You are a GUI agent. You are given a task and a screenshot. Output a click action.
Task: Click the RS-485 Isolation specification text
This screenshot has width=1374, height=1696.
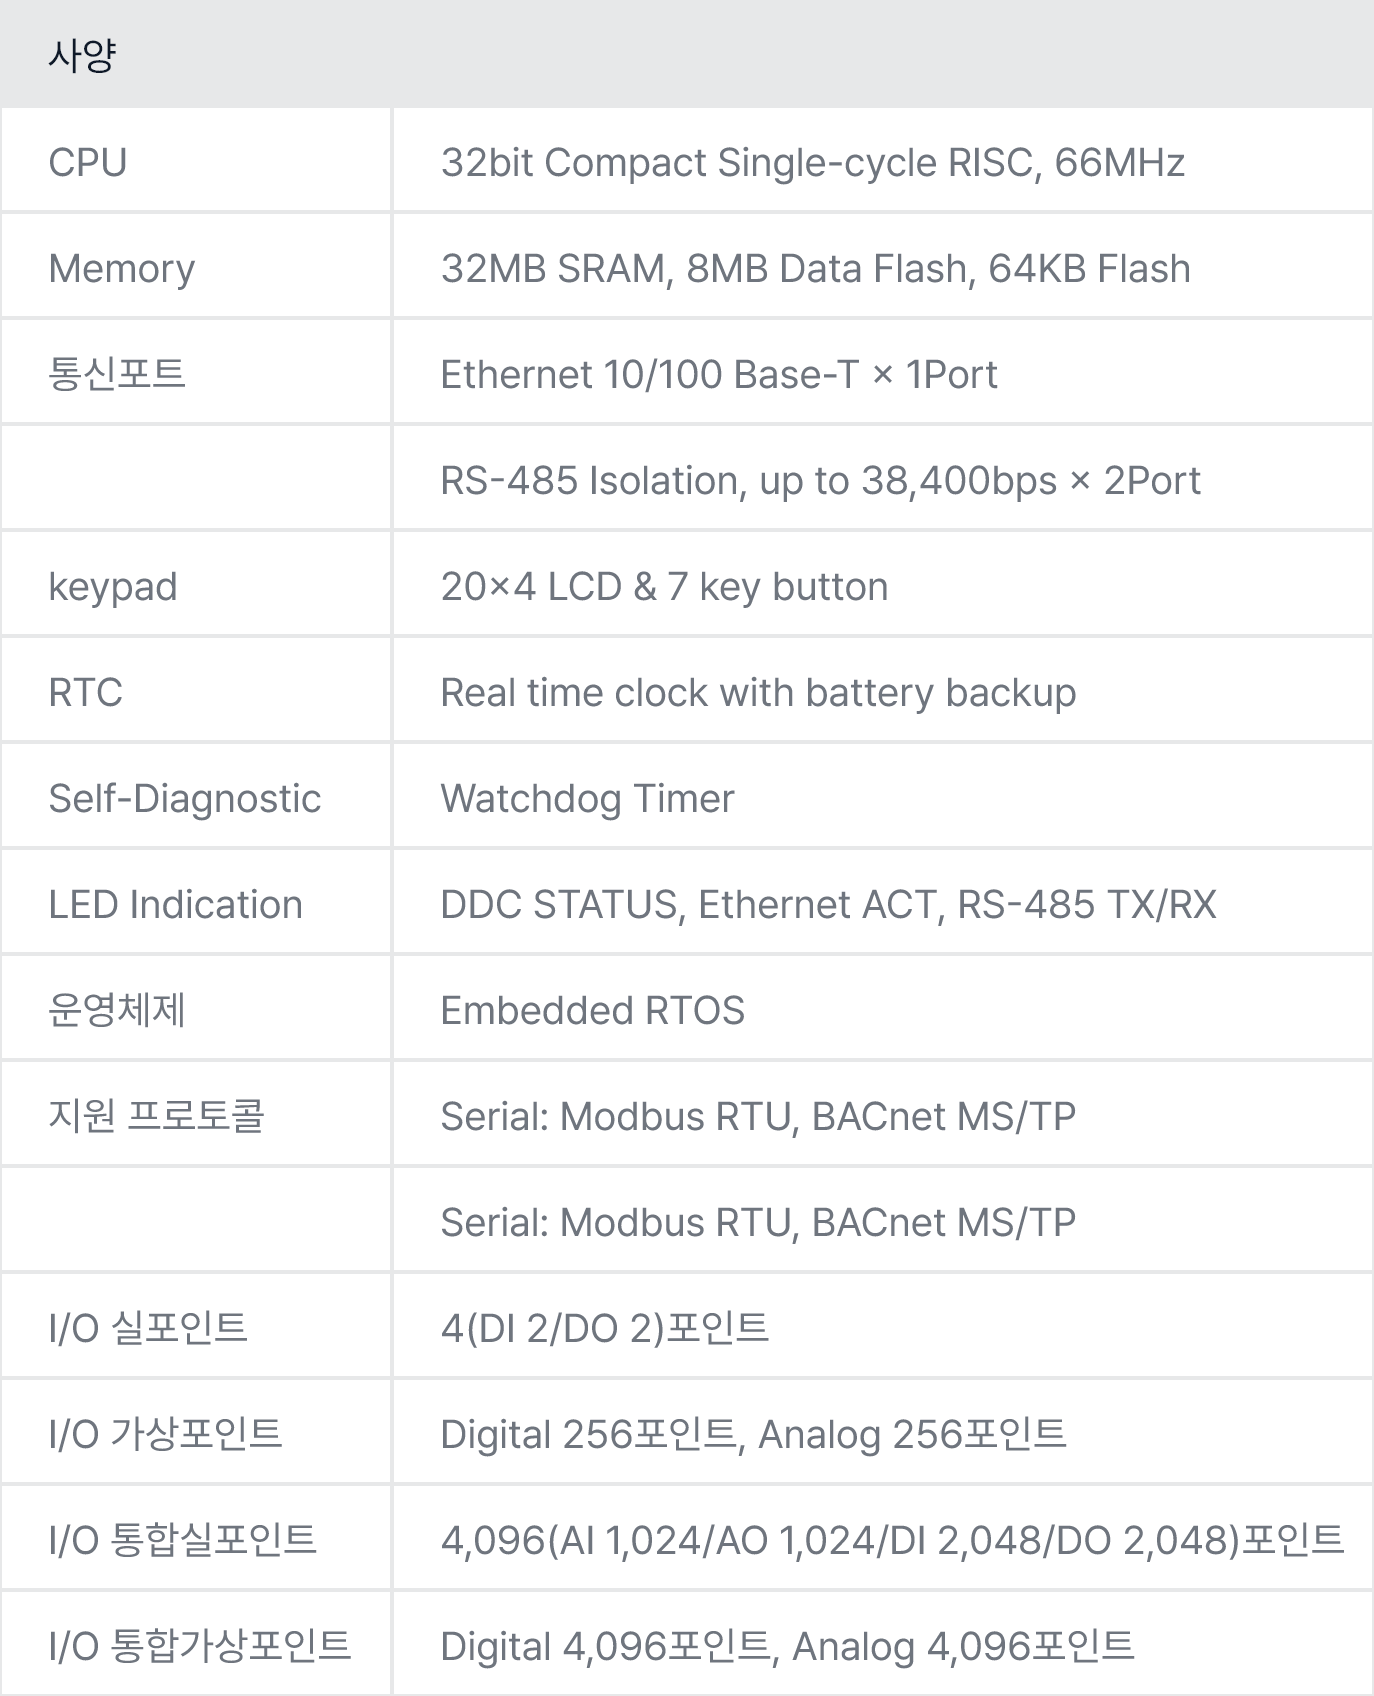820,480
